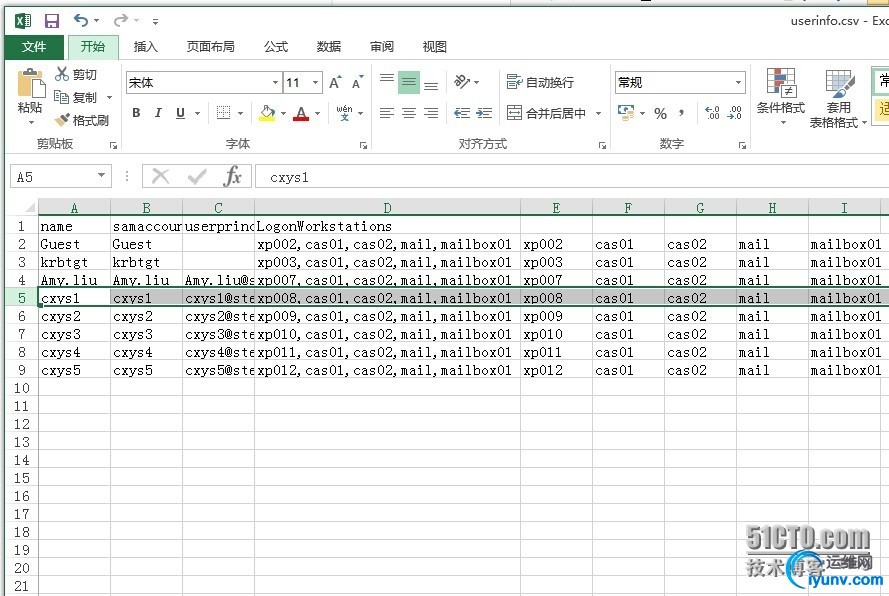Toggle 自动换行 wrap text

[540, 82]
